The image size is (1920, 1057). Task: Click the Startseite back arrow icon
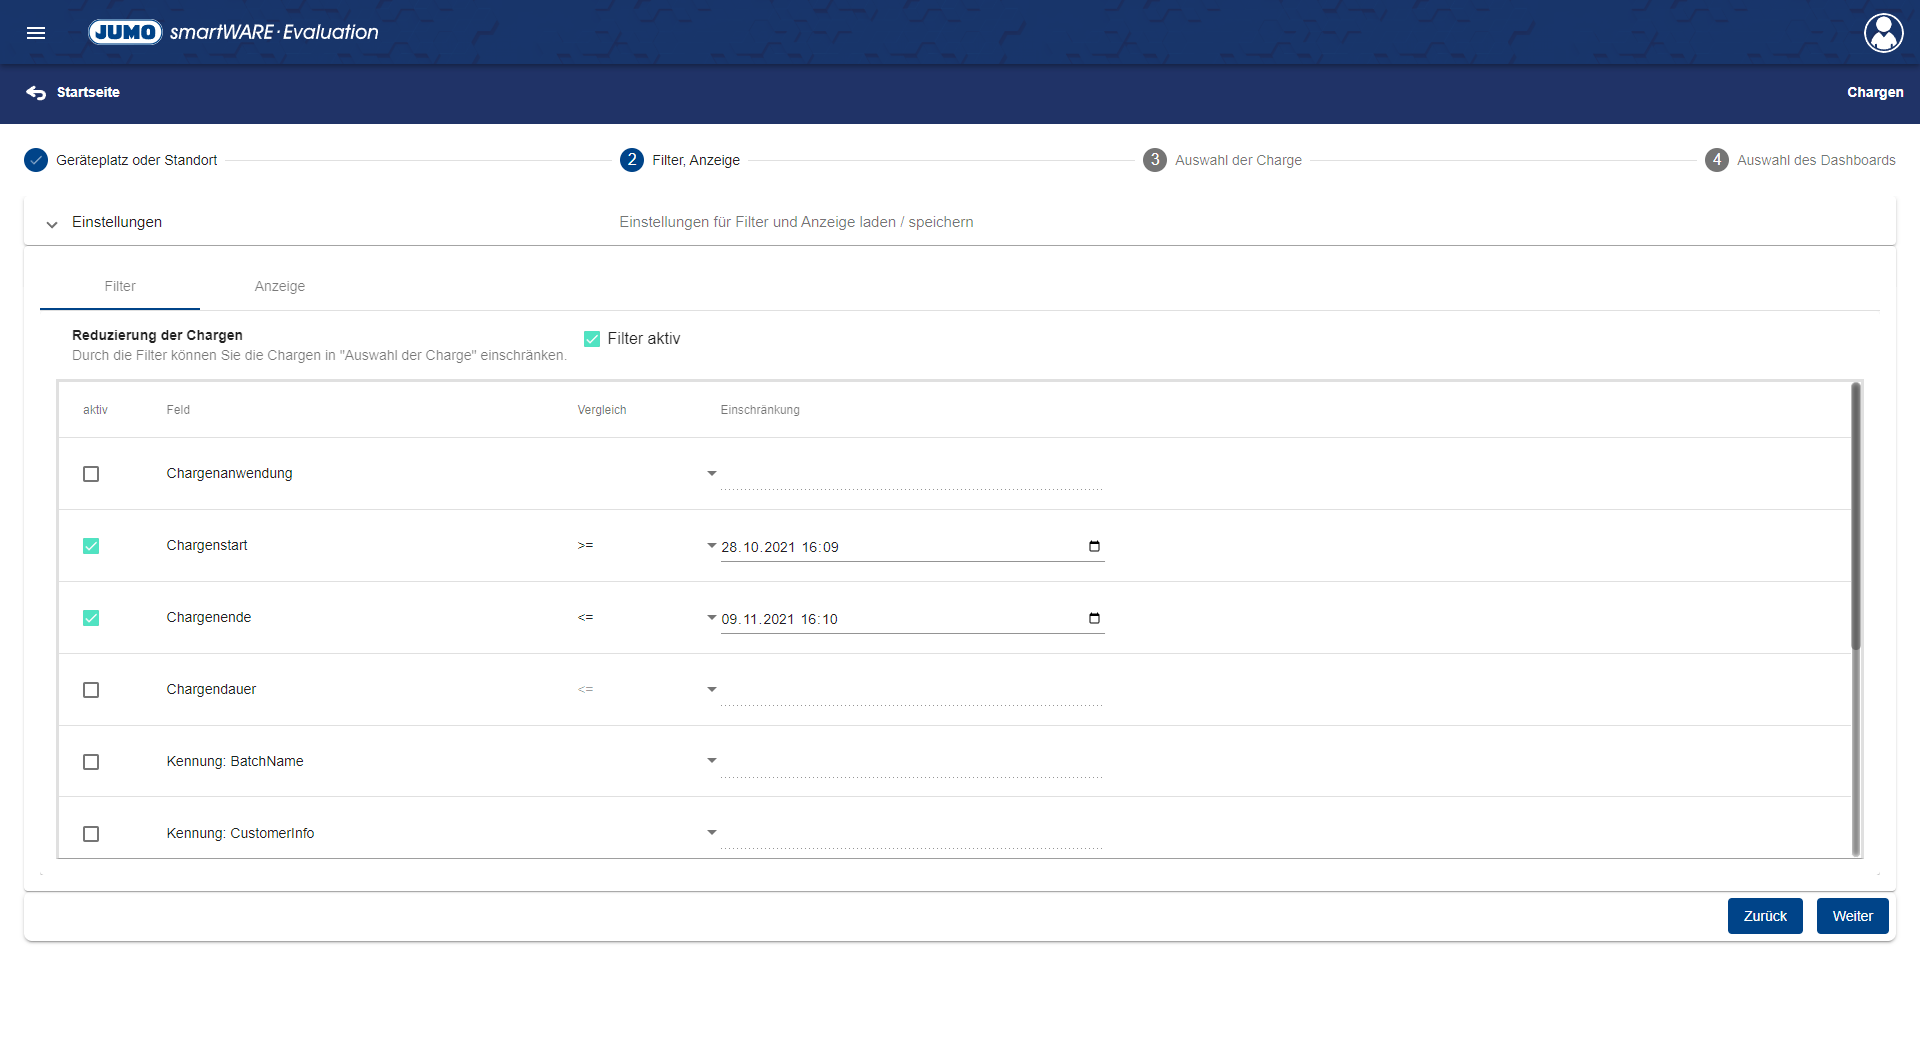pyautogui.click(x=36, y=93)
